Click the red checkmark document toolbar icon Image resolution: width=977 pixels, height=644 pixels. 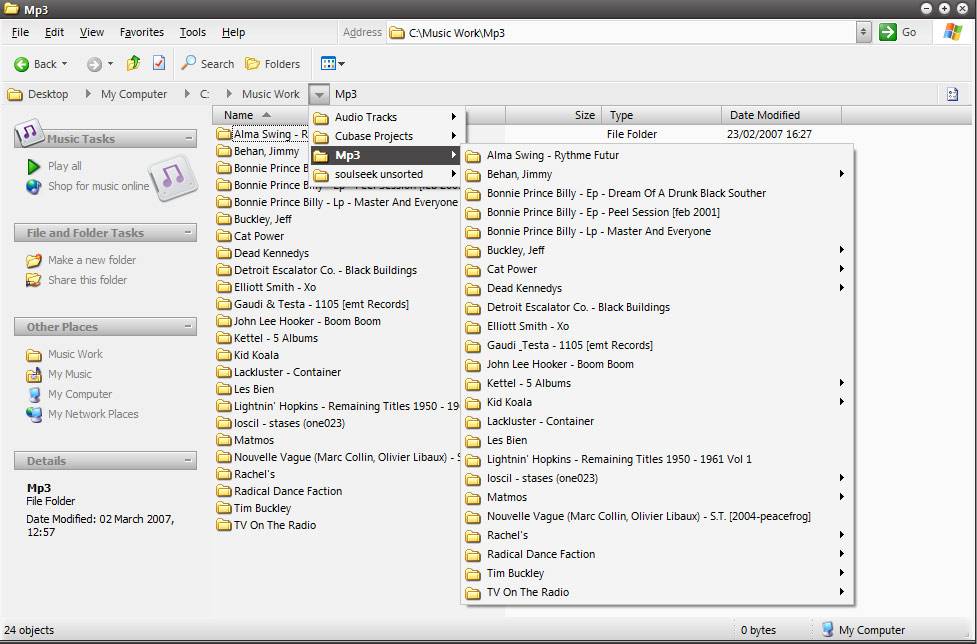[159, 63]
